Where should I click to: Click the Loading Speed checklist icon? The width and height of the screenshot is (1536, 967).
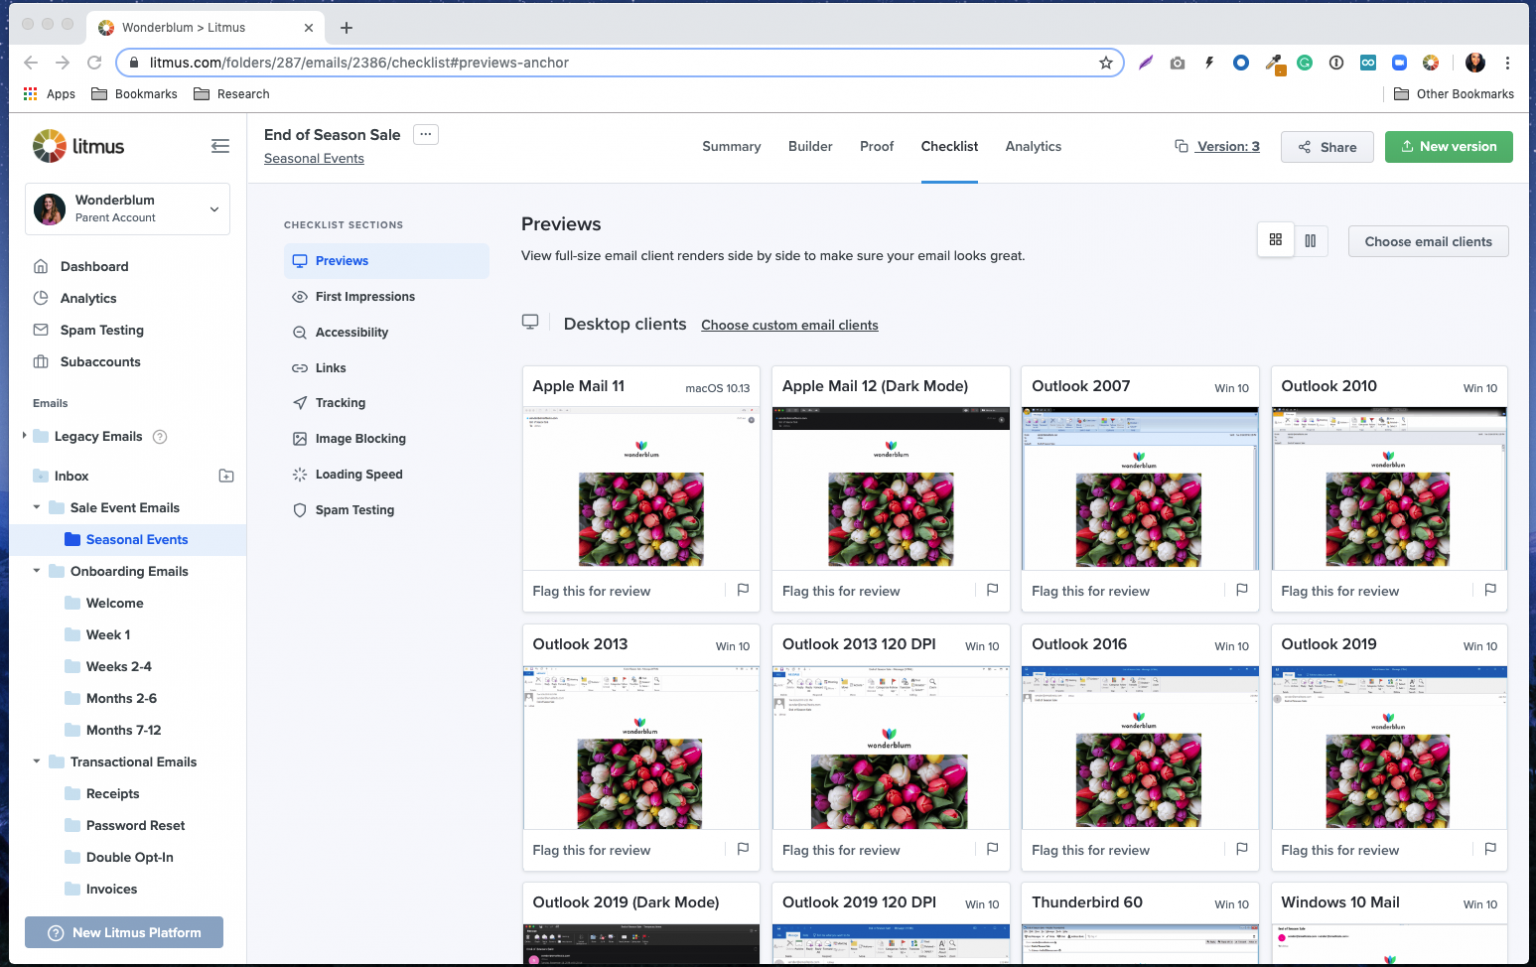(x=299, y=474)
